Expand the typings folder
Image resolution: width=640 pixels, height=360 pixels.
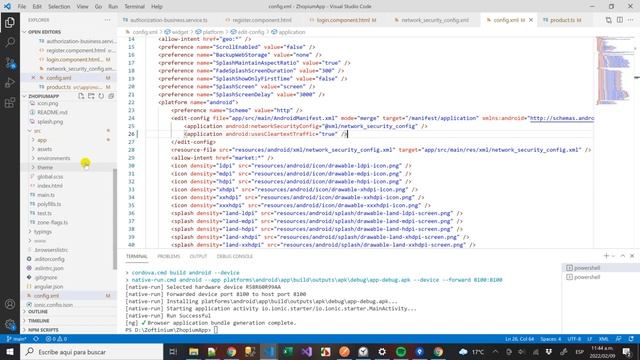(42, 231)
